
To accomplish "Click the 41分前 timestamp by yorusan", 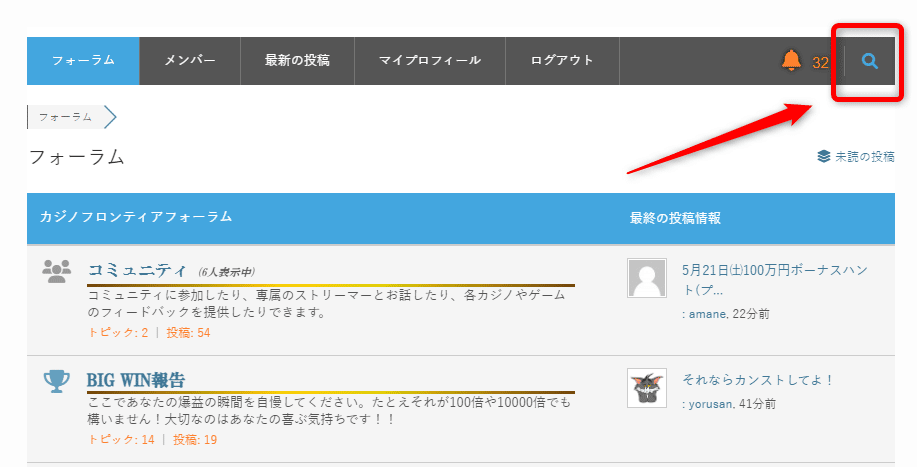I will click(757, 404).
